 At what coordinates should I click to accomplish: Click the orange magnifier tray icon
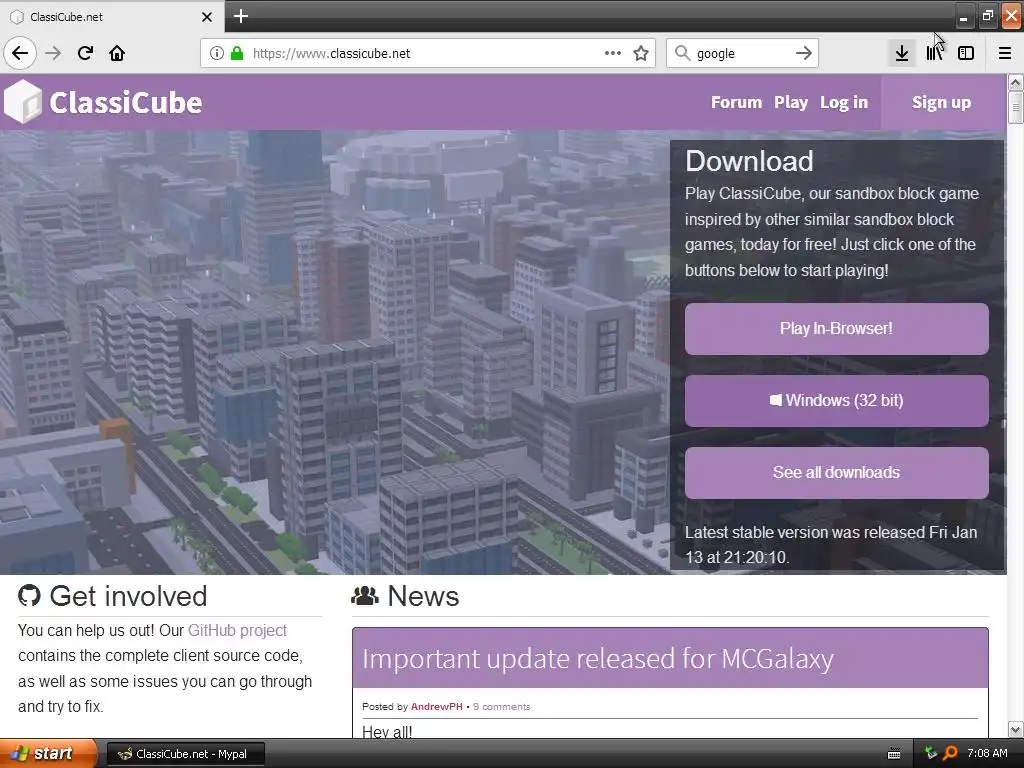tap(950, 754)
